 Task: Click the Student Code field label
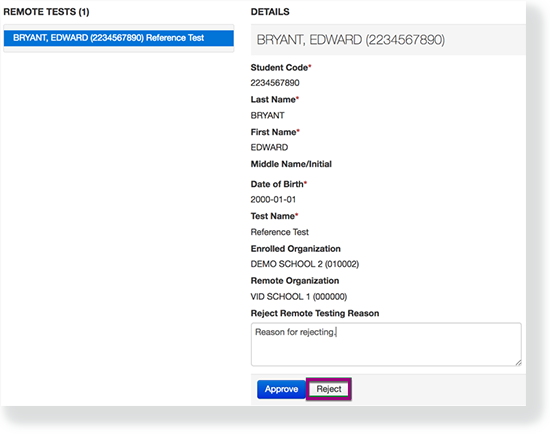point(281,67)
